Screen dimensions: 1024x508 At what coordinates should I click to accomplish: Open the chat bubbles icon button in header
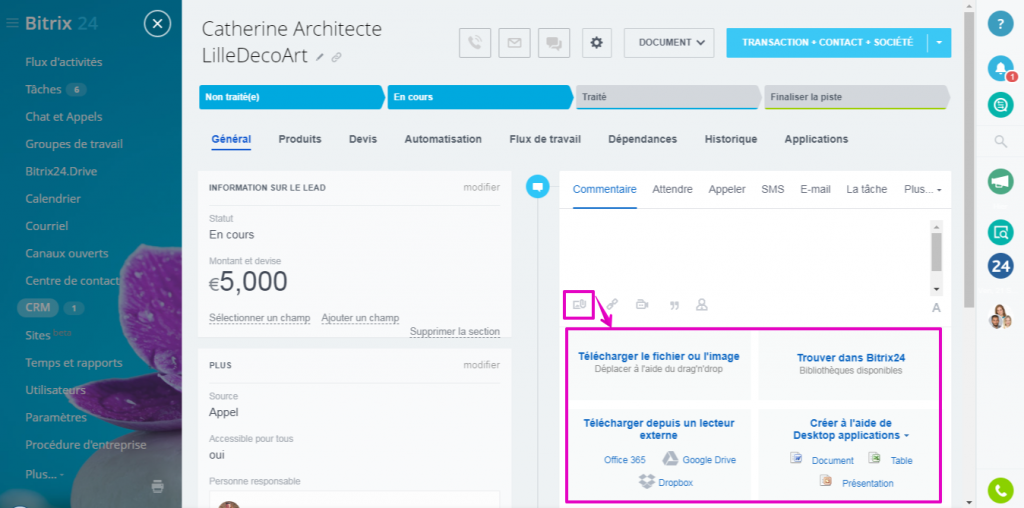point(554,43)
